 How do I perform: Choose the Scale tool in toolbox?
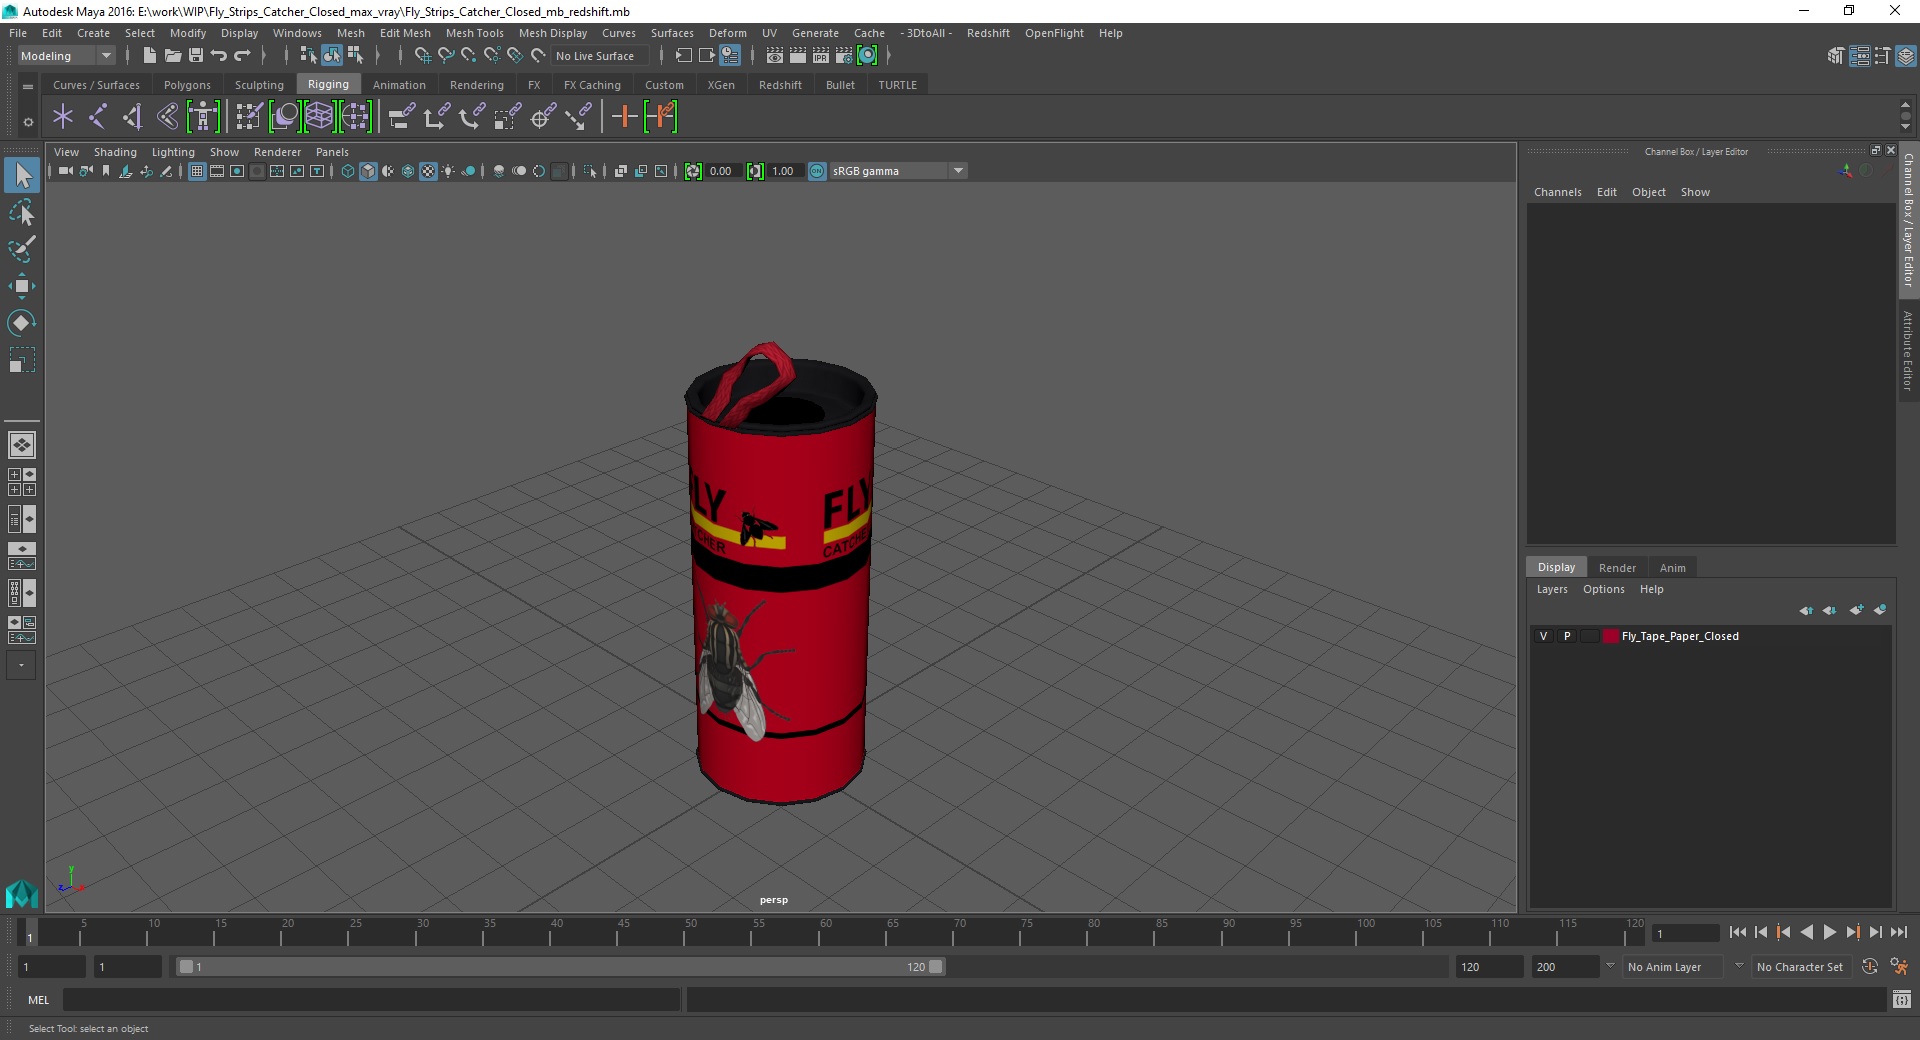[x=22, y=359]
